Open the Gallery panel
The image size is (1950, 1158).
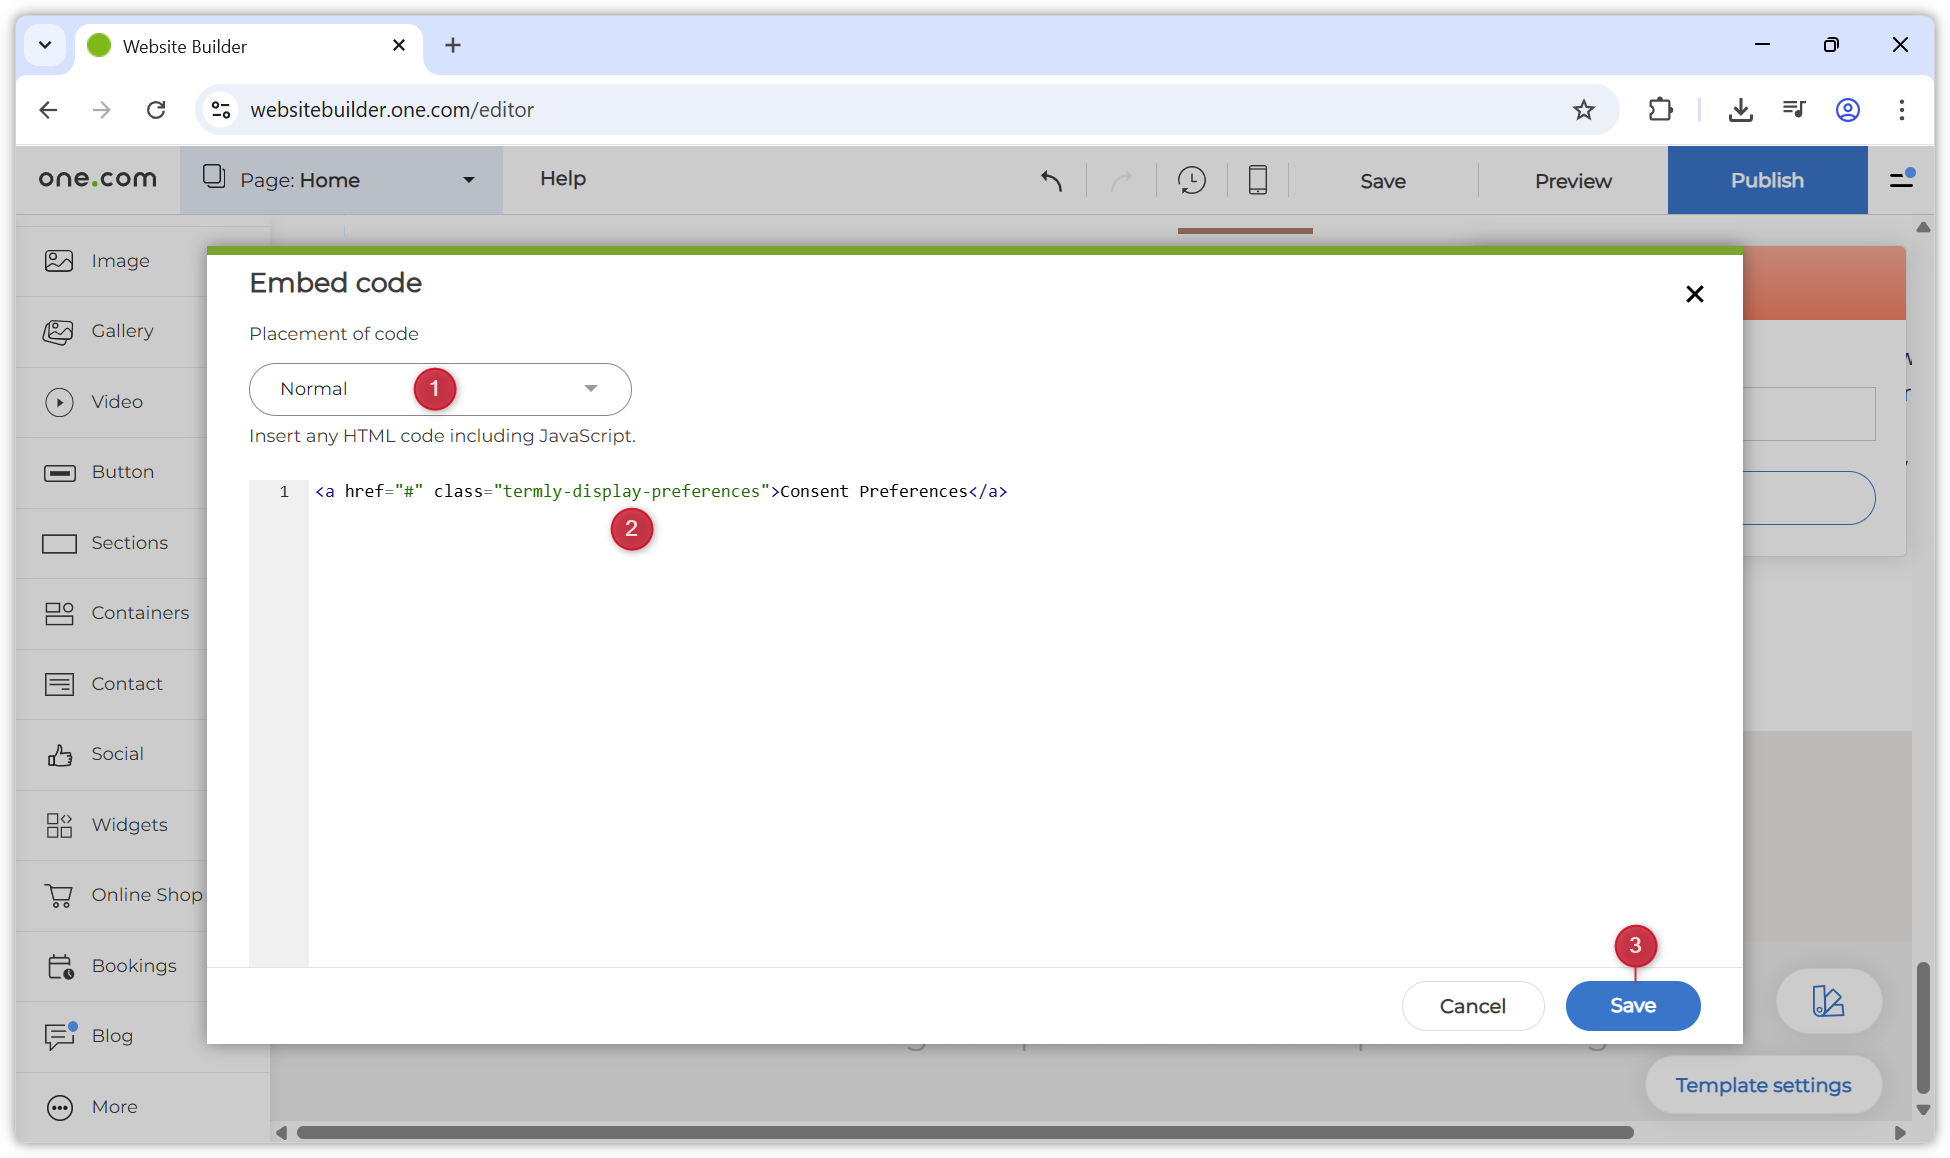coord(122,330)
